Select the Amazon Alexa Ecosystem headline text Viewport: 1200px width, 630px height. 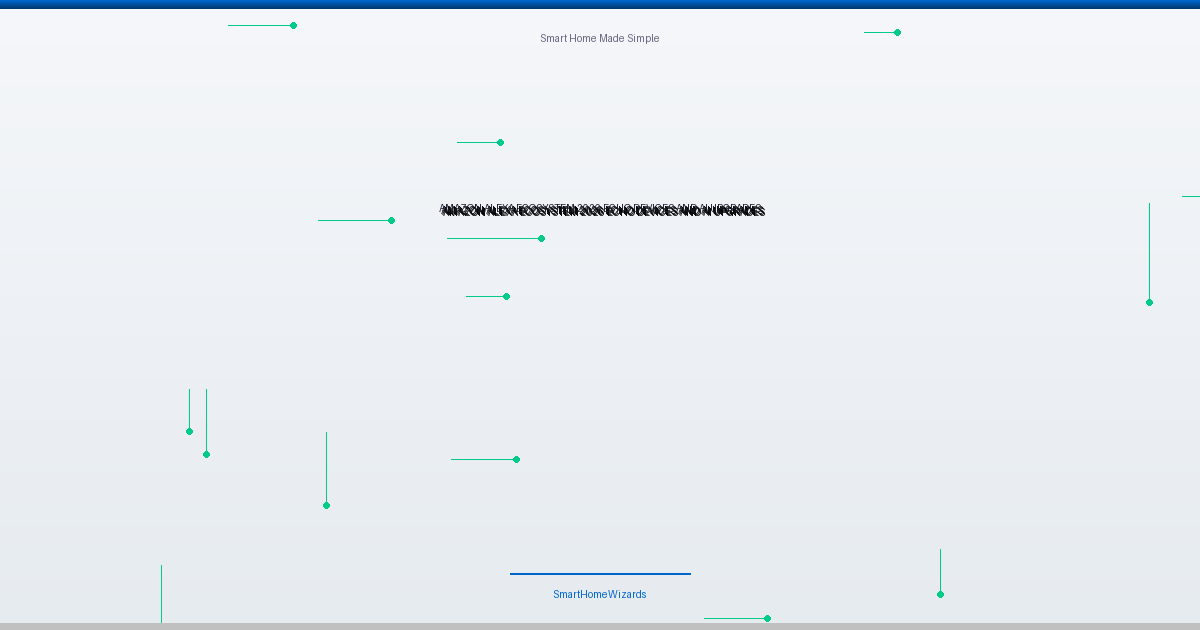602,210
